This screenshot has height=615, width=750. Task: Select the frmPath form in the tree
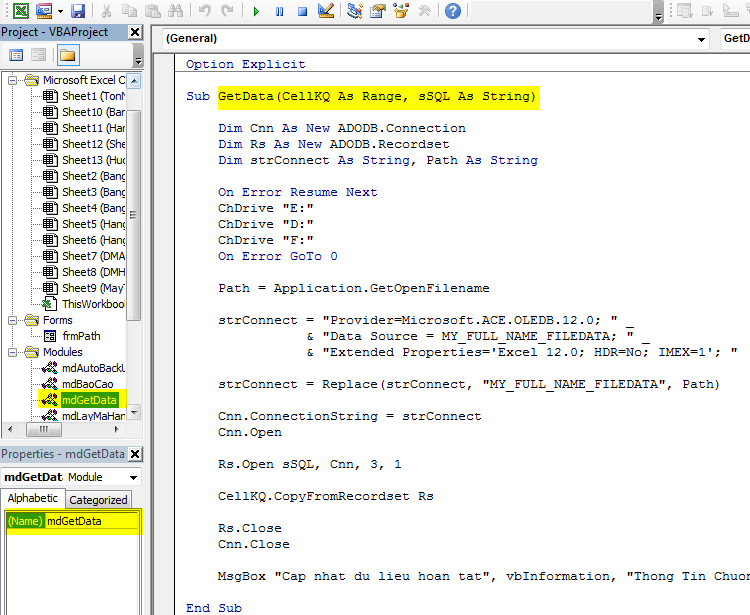point(81,336)
